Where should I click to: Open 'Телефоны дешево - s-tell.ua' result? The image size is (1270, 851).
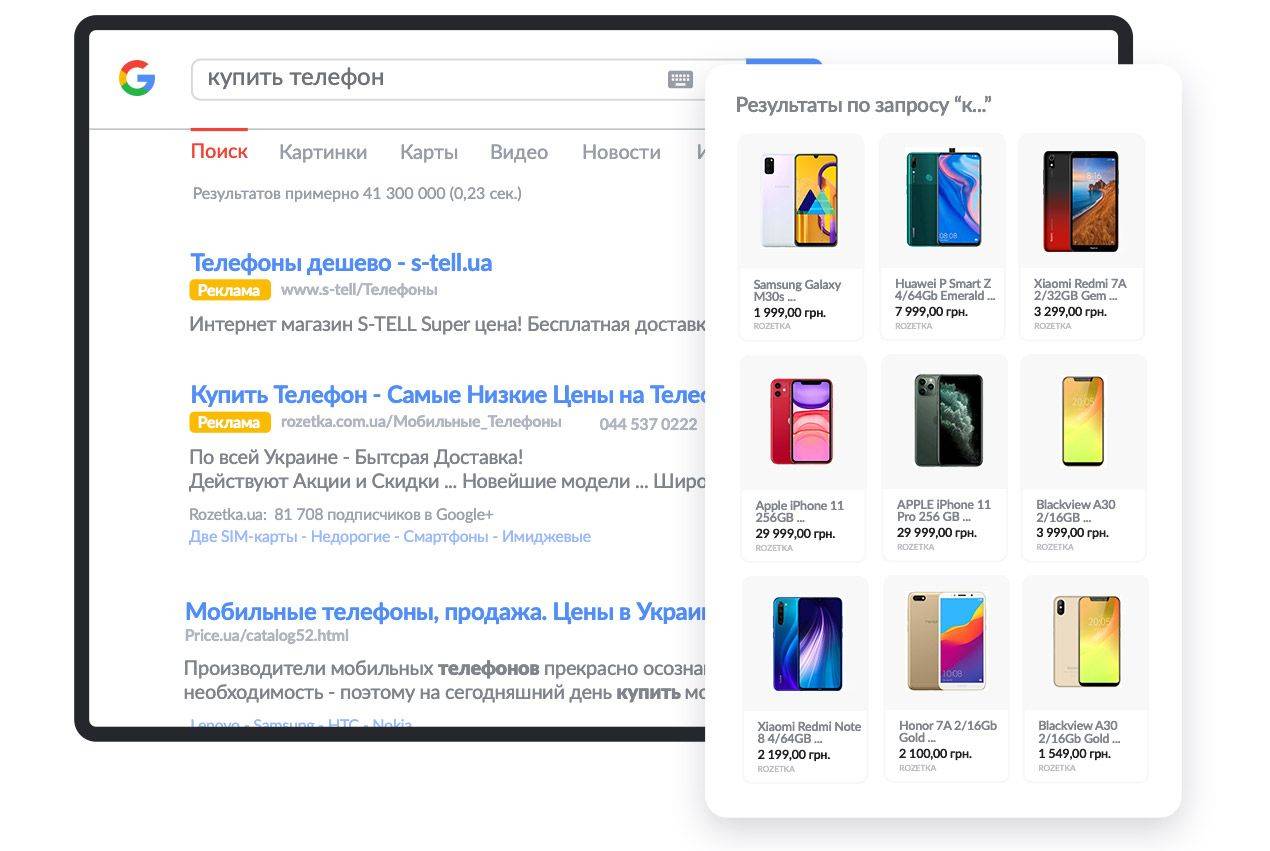click(x=341, y=263)
